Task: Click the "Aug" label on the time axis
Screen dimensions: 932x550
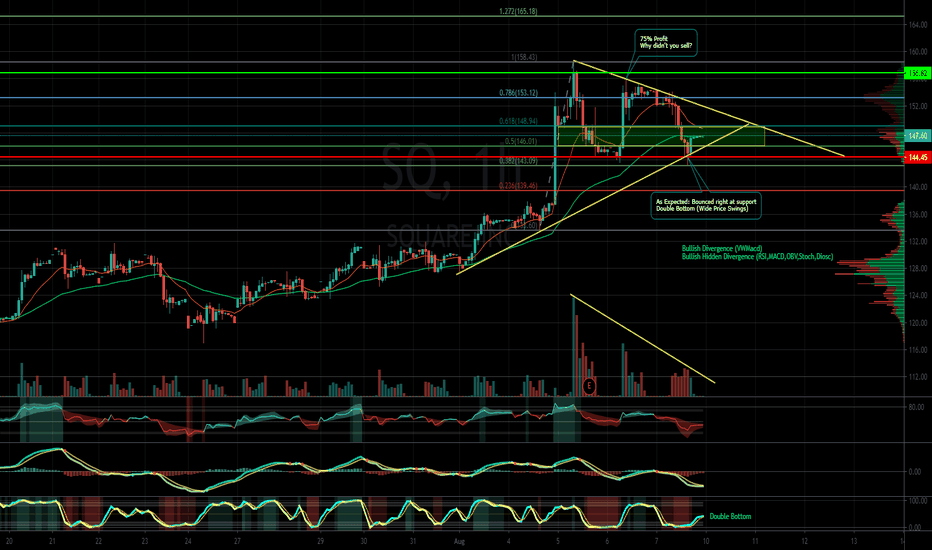Action: click(459, 542)
